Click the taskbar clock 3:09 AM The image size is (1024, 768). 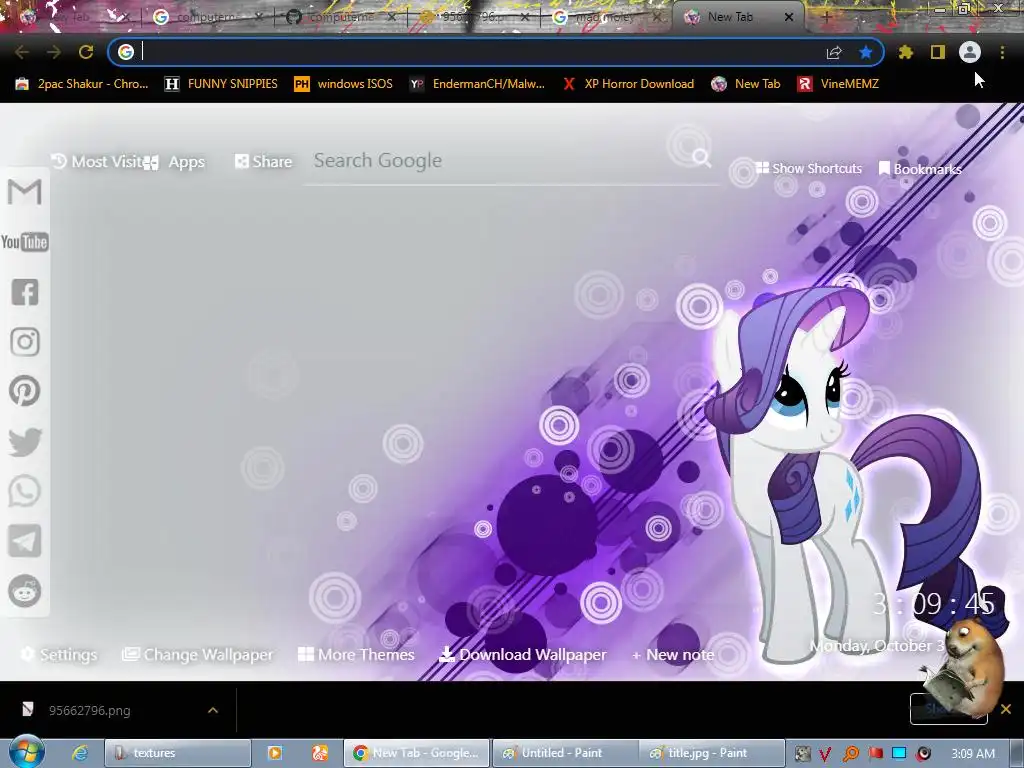[973, 754]
